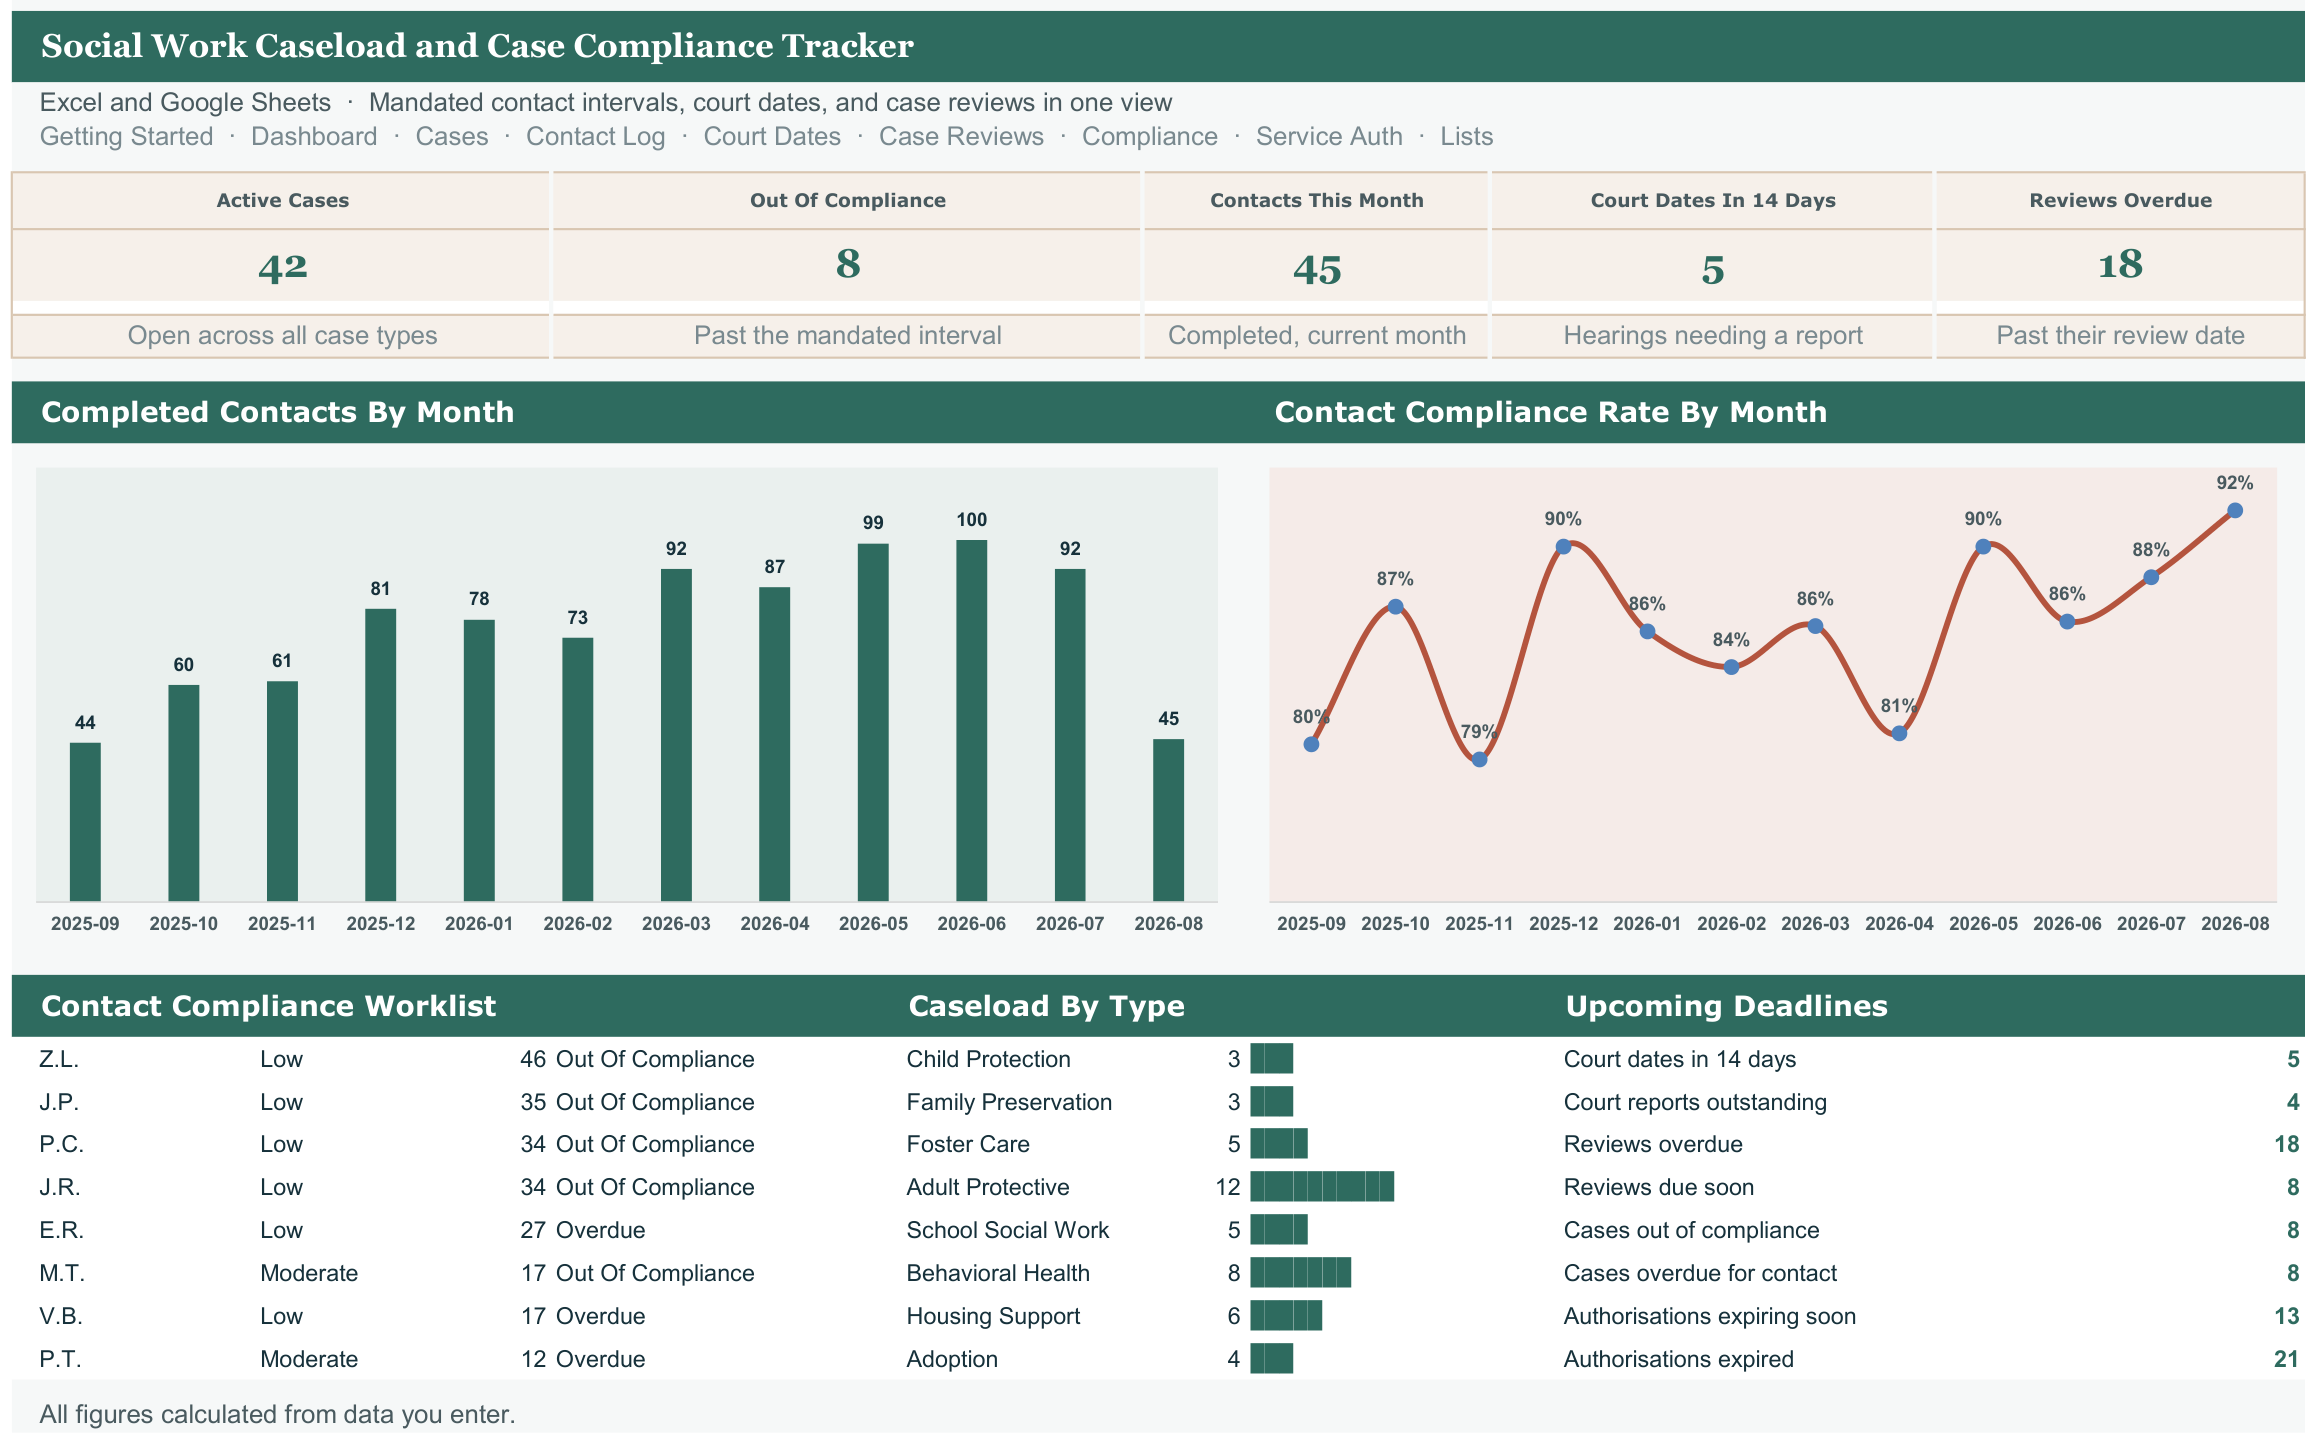Click the 2026-08 bar showing 45
Image resolution: width=2316 pixels, height=1439 pixels.
pyautogui.click(x=1168, y=820)
